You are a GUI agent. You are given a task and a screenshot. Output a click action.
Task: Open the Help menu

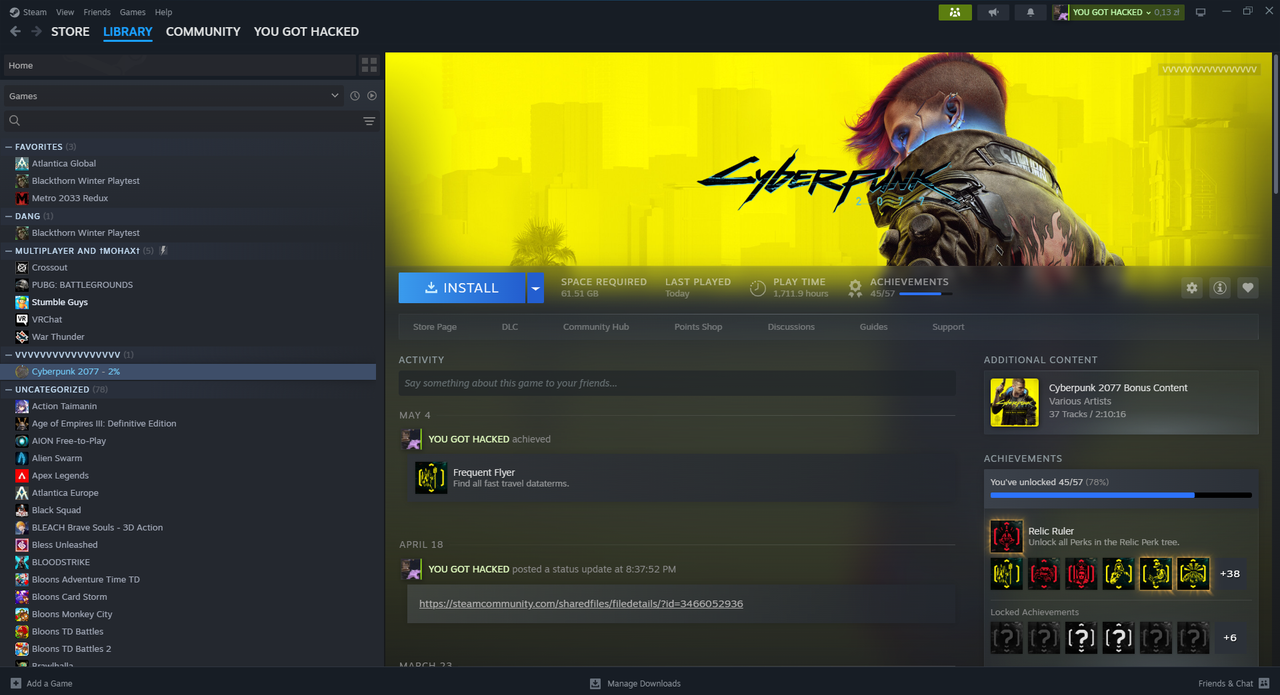coord(164,12)
